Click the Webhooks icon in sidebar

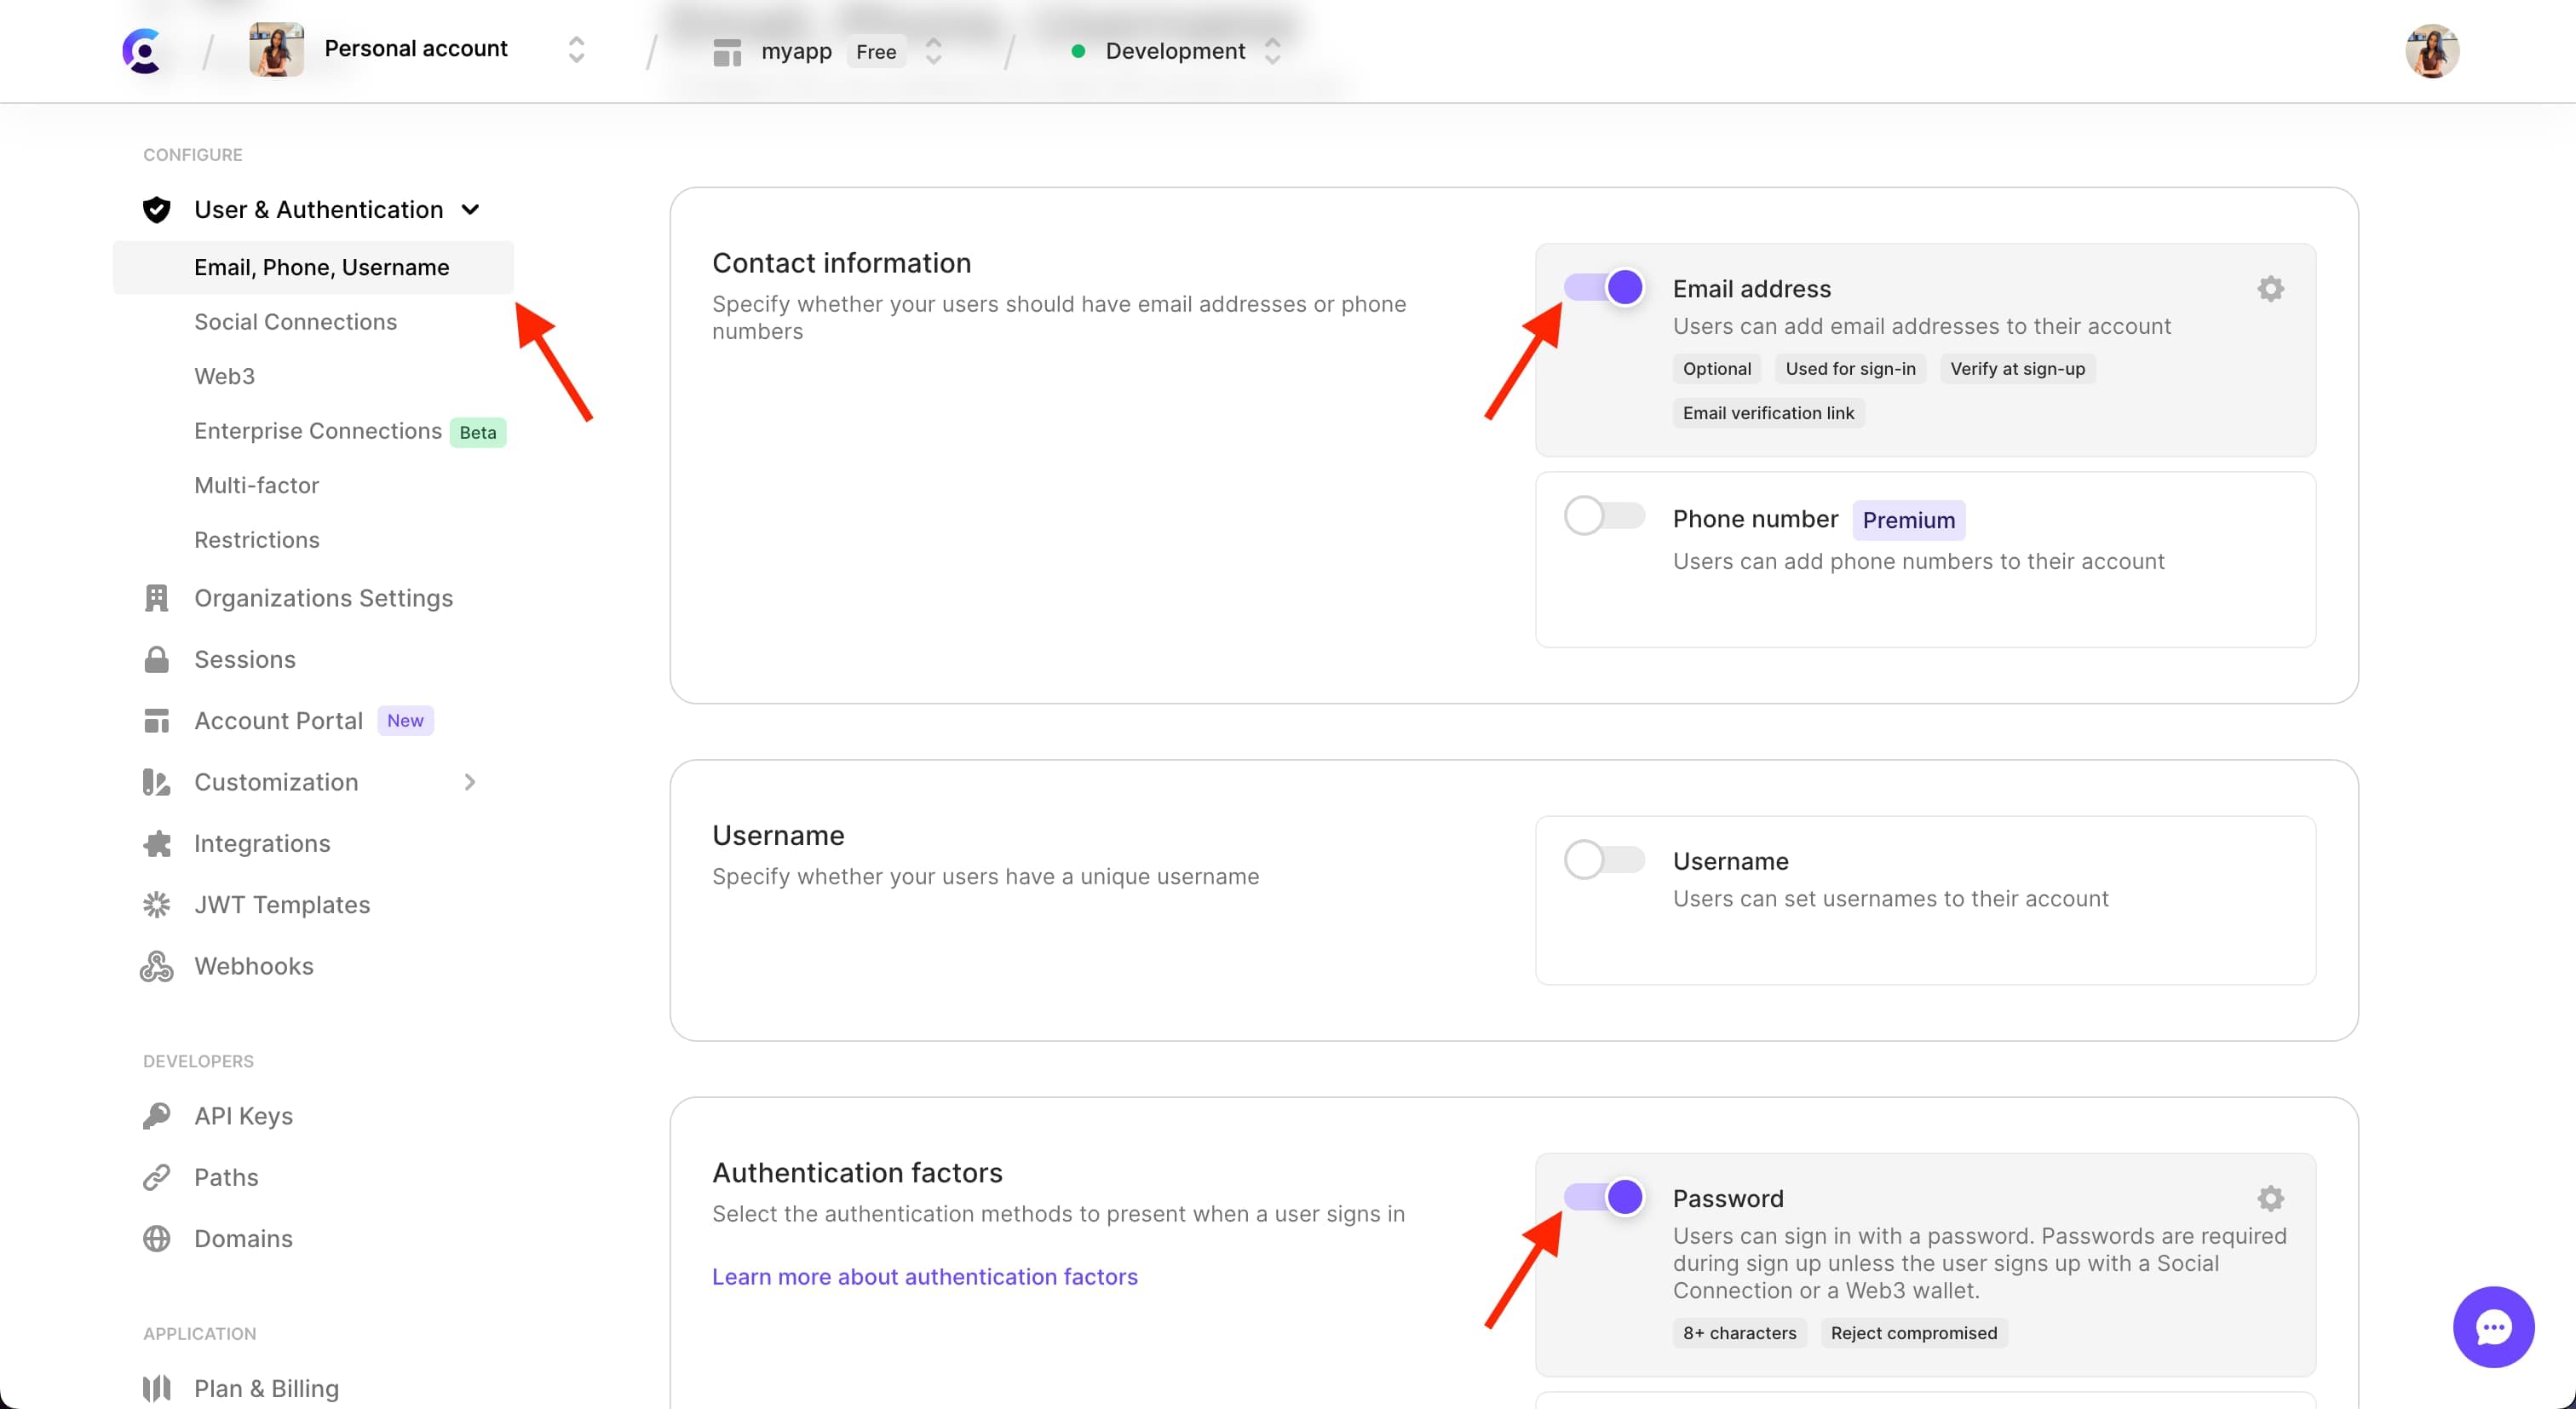click(x=157, y=966)
